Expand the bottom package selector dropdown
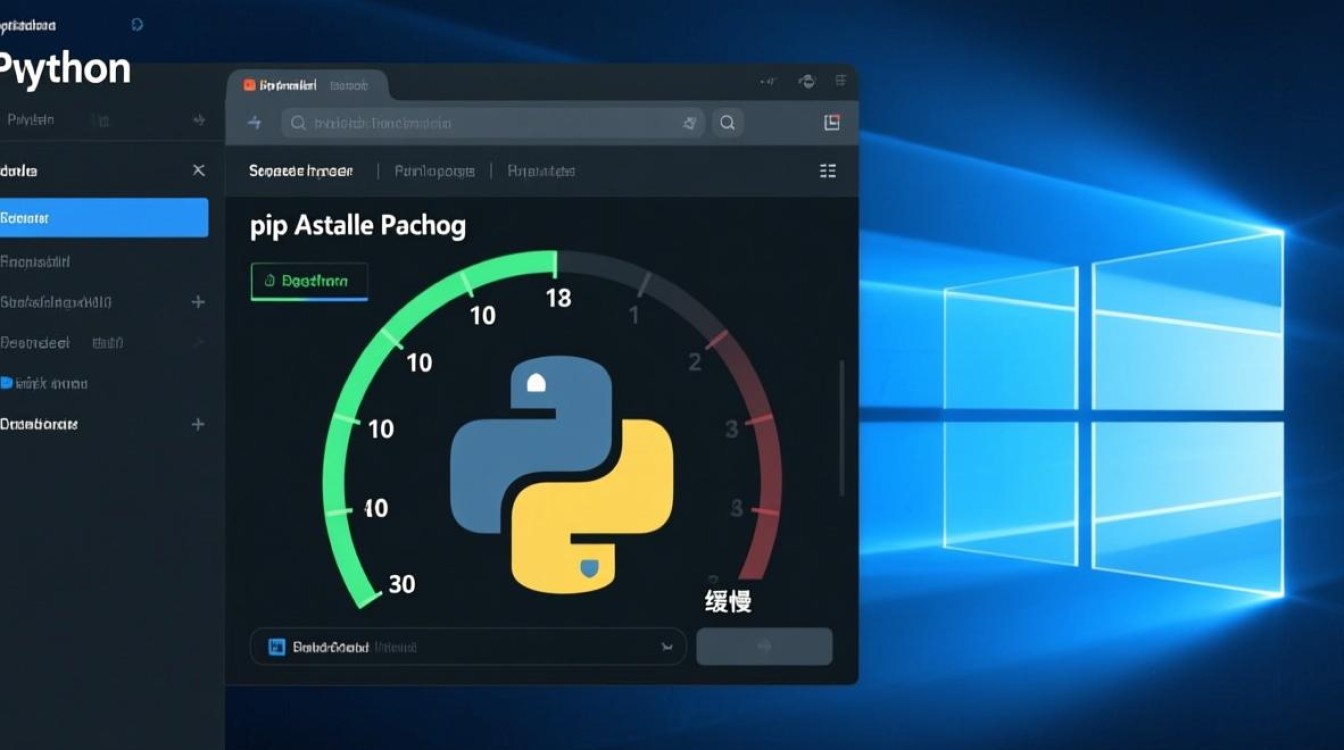Viewport: 1344px width, 750px height. pyautogui.click(x=666, y=647)
